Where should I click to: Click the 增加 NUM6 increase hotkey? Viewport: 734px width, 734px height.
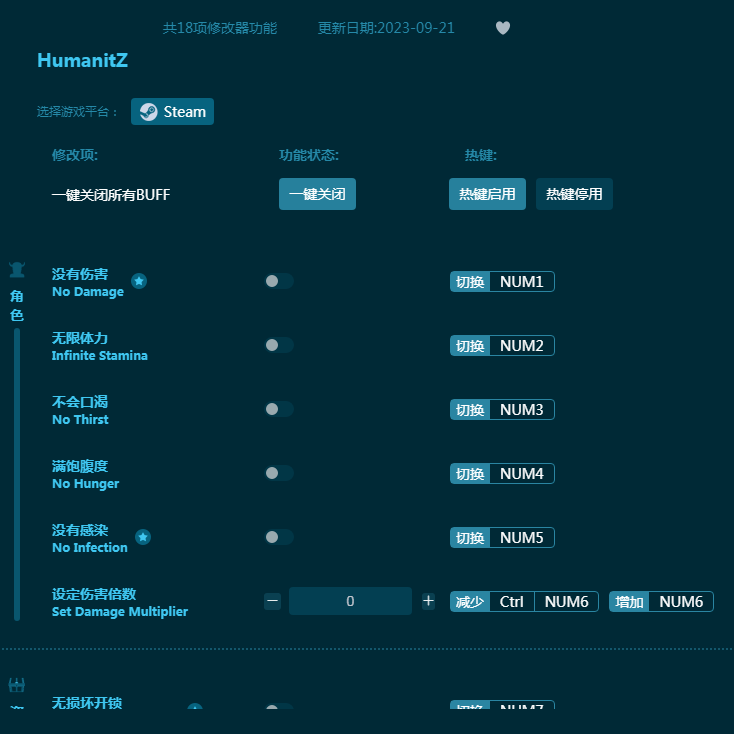point(661,602)
